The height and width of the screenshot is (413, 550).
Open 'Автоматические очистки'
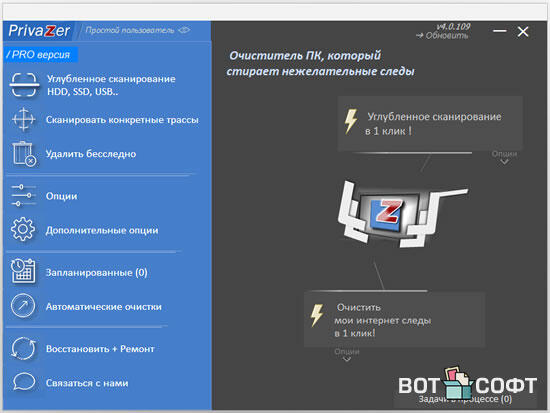pyautogui.click(x=104, y=307)
